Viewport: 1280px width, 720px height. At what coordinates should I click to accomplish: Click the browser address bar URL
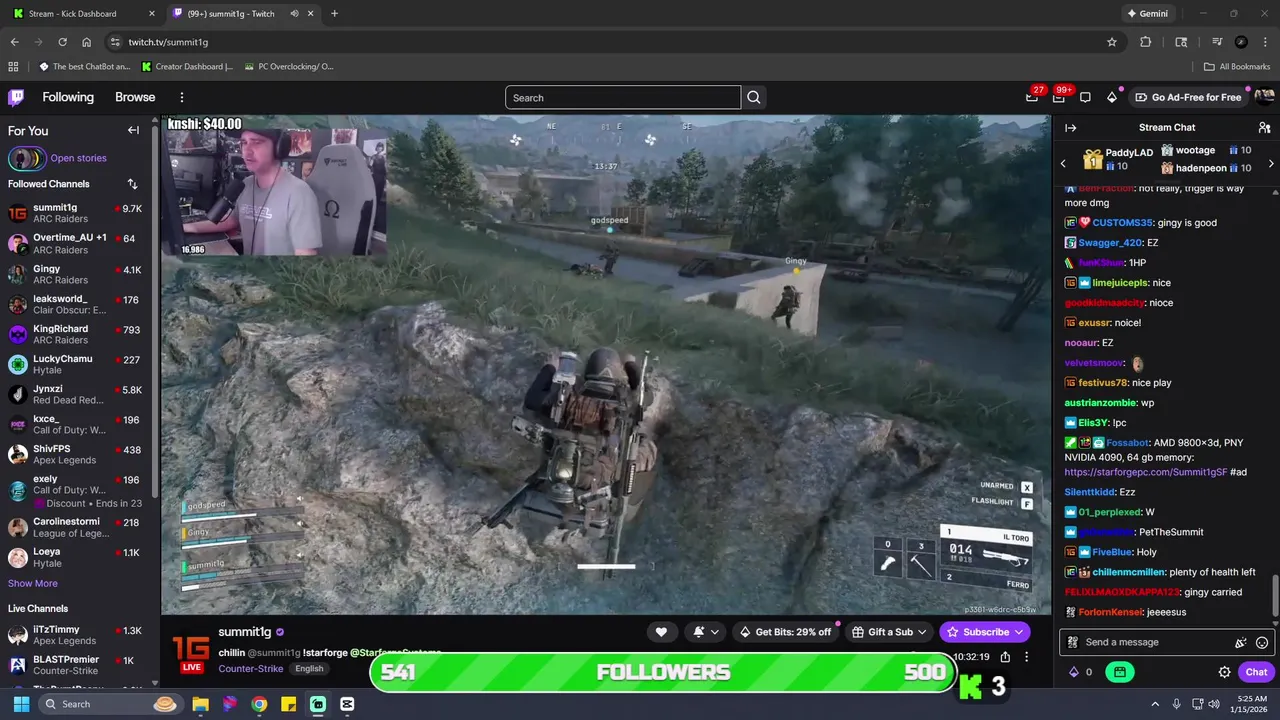(168, 42)
